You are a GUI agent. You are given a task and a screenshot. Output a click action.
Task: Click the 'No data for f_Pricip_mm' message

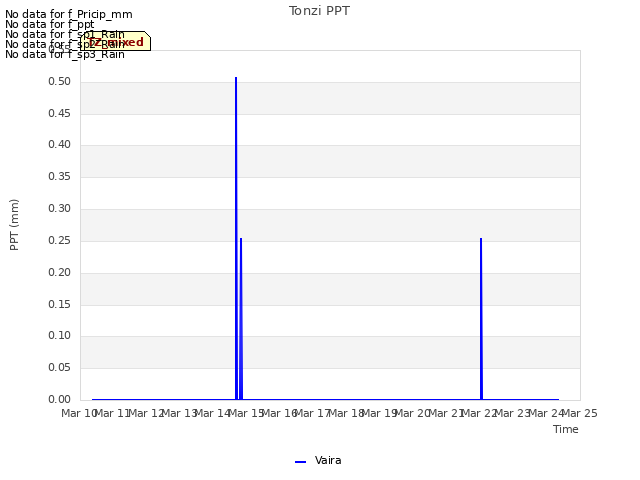coord(69,14)
